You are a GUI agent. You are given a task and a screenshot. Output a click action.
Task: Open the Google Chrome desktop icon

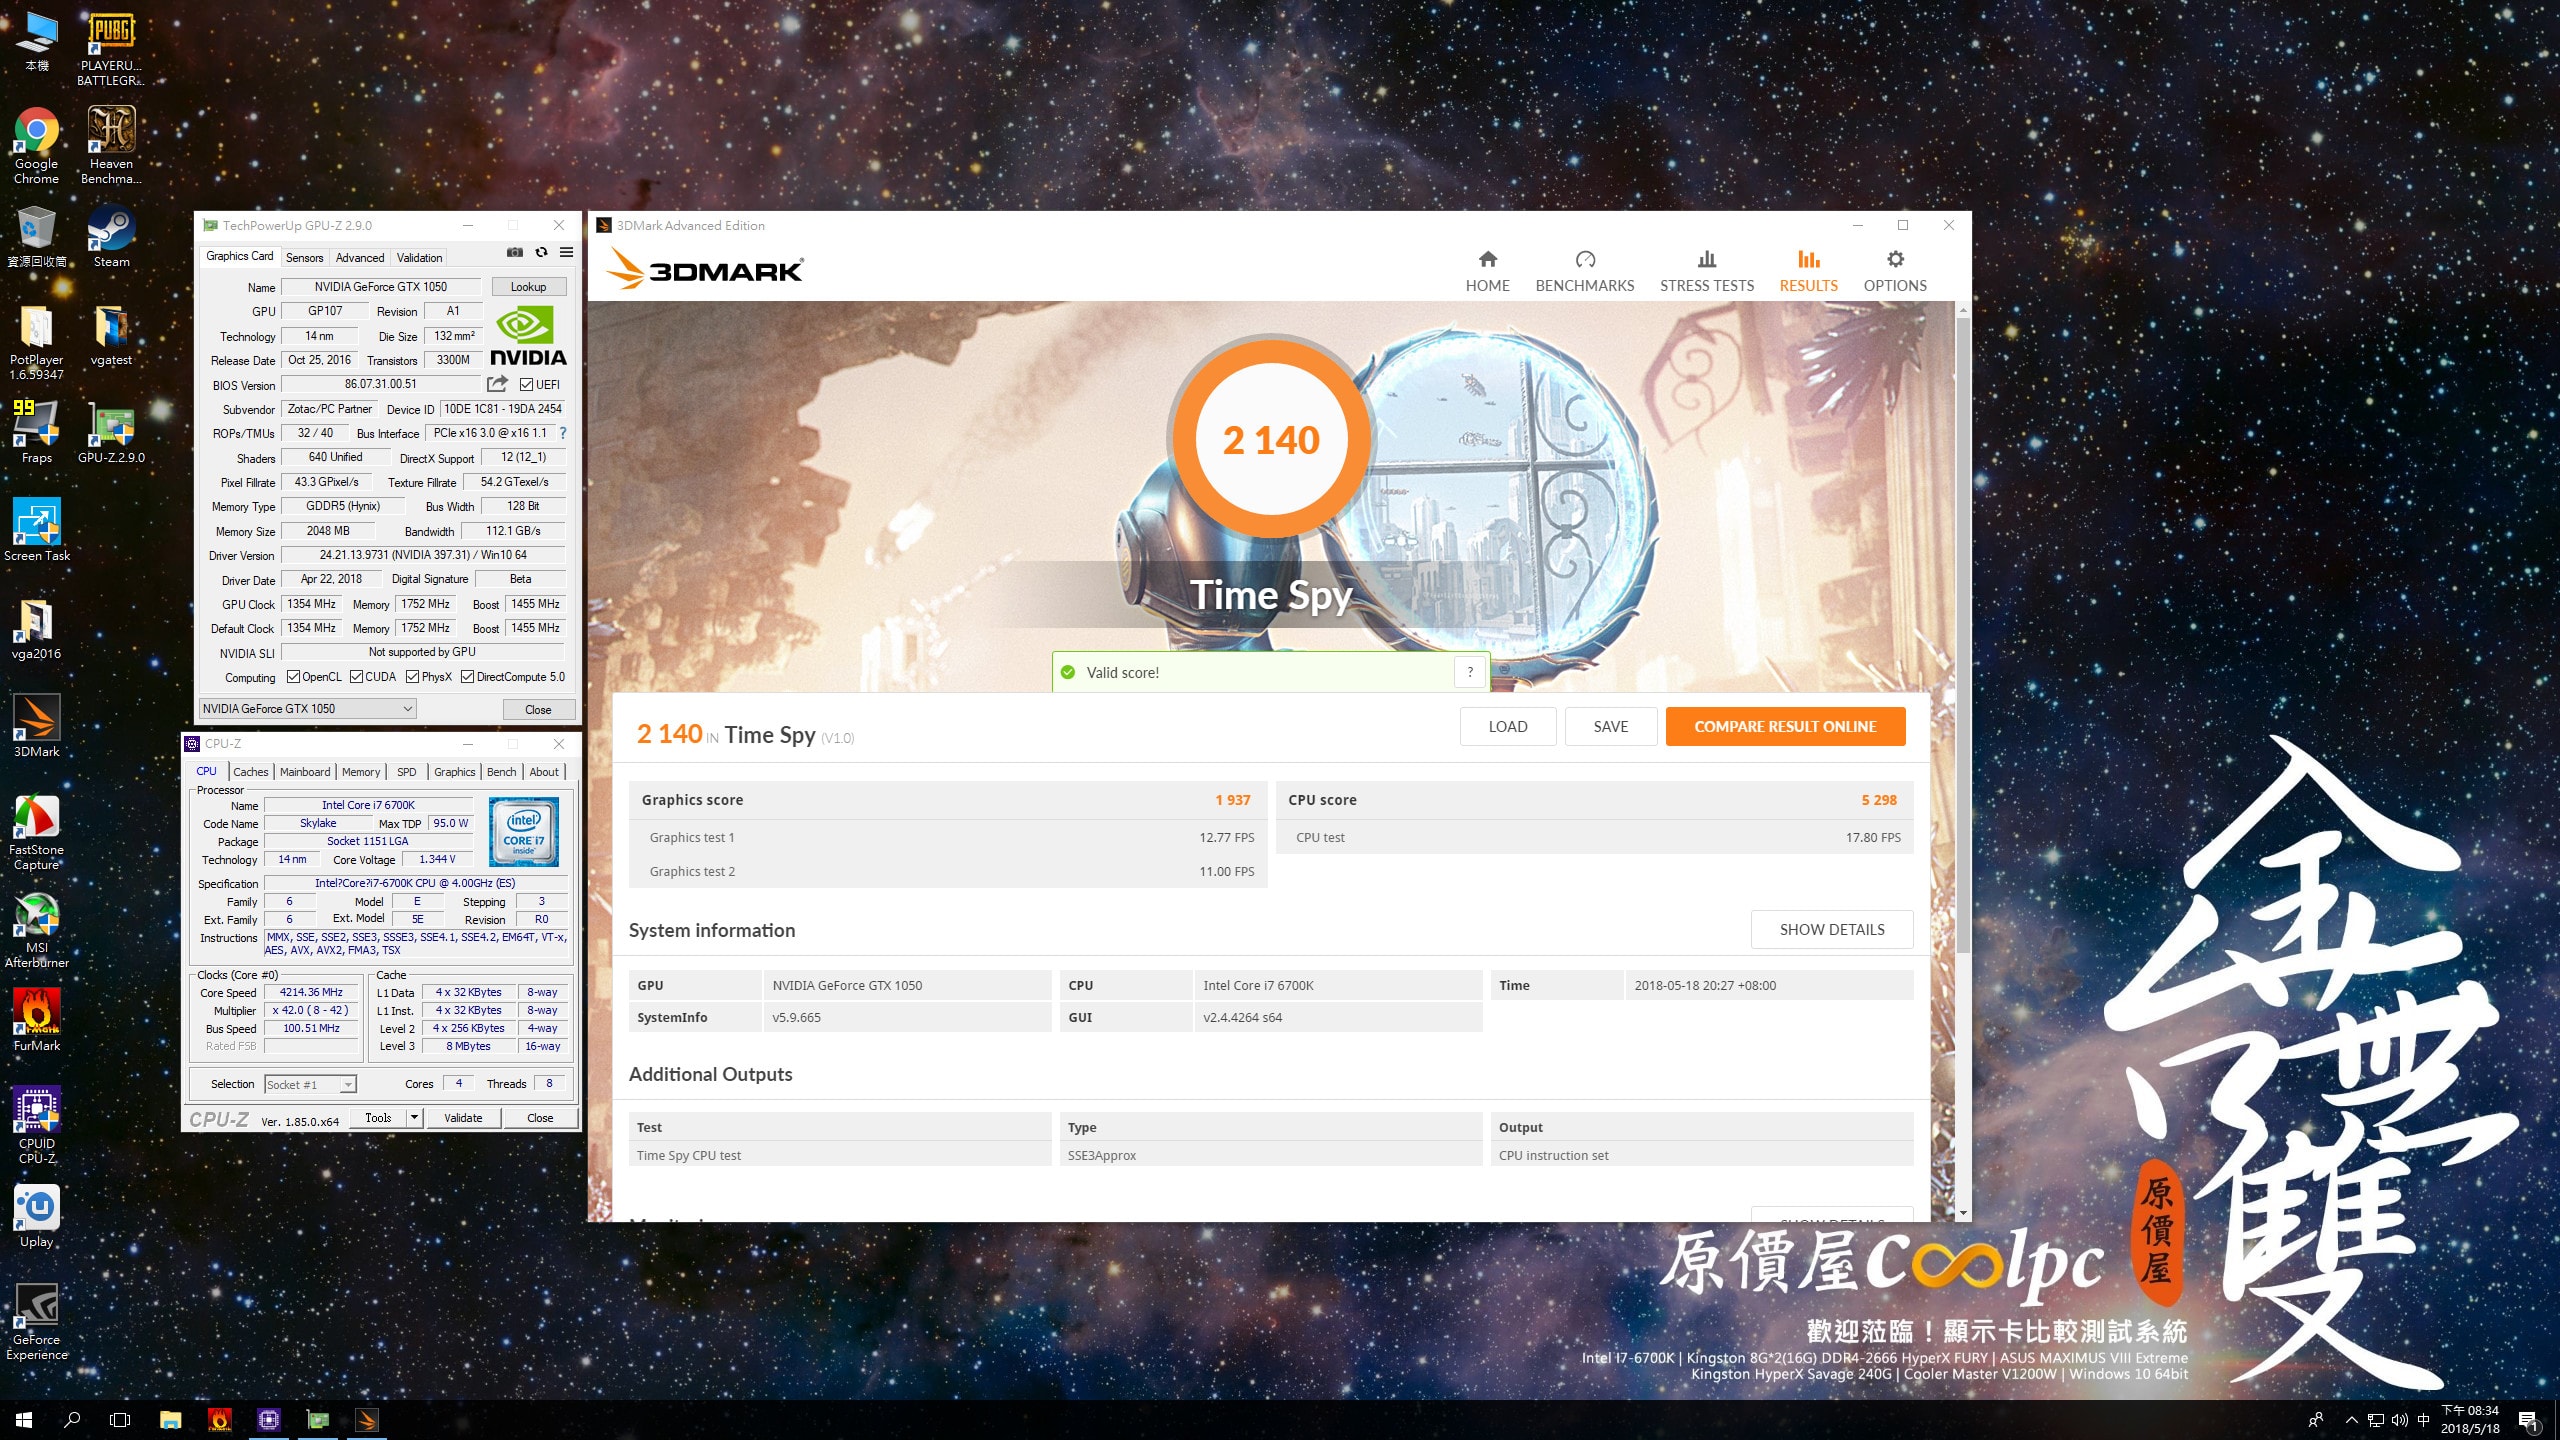36,146
